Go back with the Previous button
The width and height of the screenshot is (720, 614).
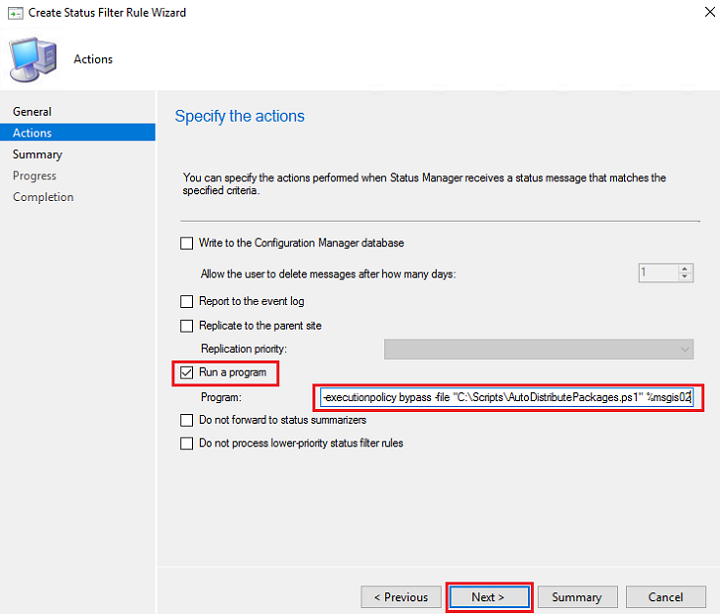pyautogui.click(x=400, y=597)
